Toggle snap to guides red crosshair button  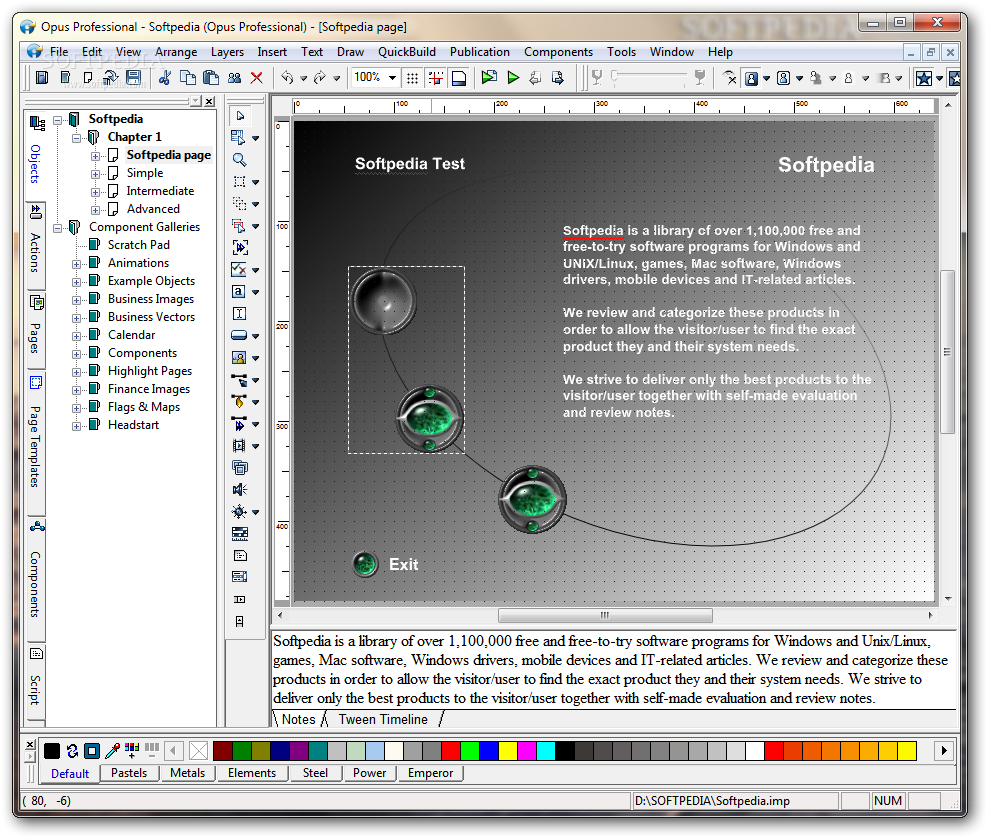coord(435,77)
